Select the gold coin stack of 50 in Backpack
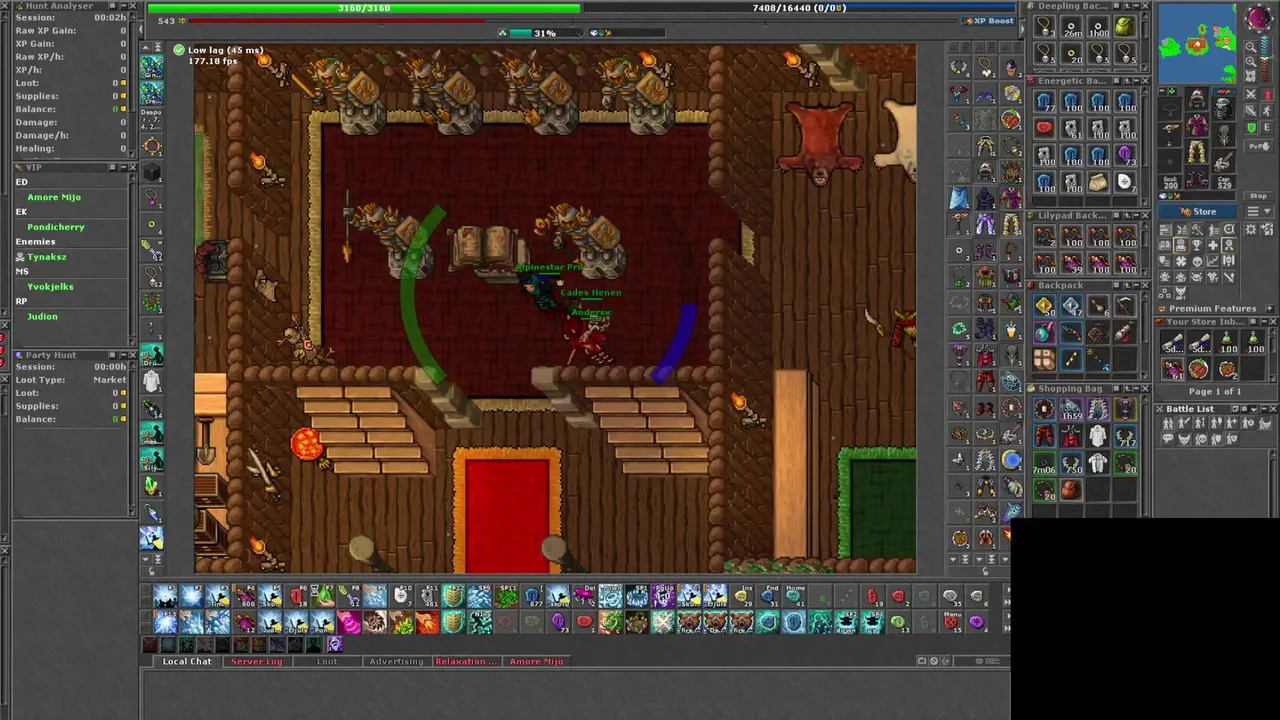This screenshot has height=720, width=1280. click(x=1044, y=306)
